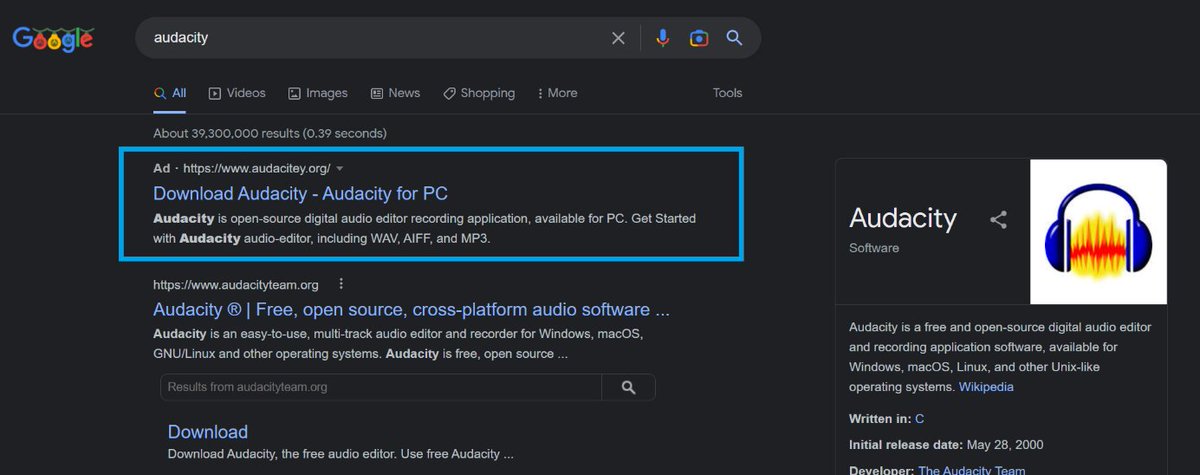The image size is (1200, 475).
Task: Start voice search with microphone icon
Action: tap(662, 38)
